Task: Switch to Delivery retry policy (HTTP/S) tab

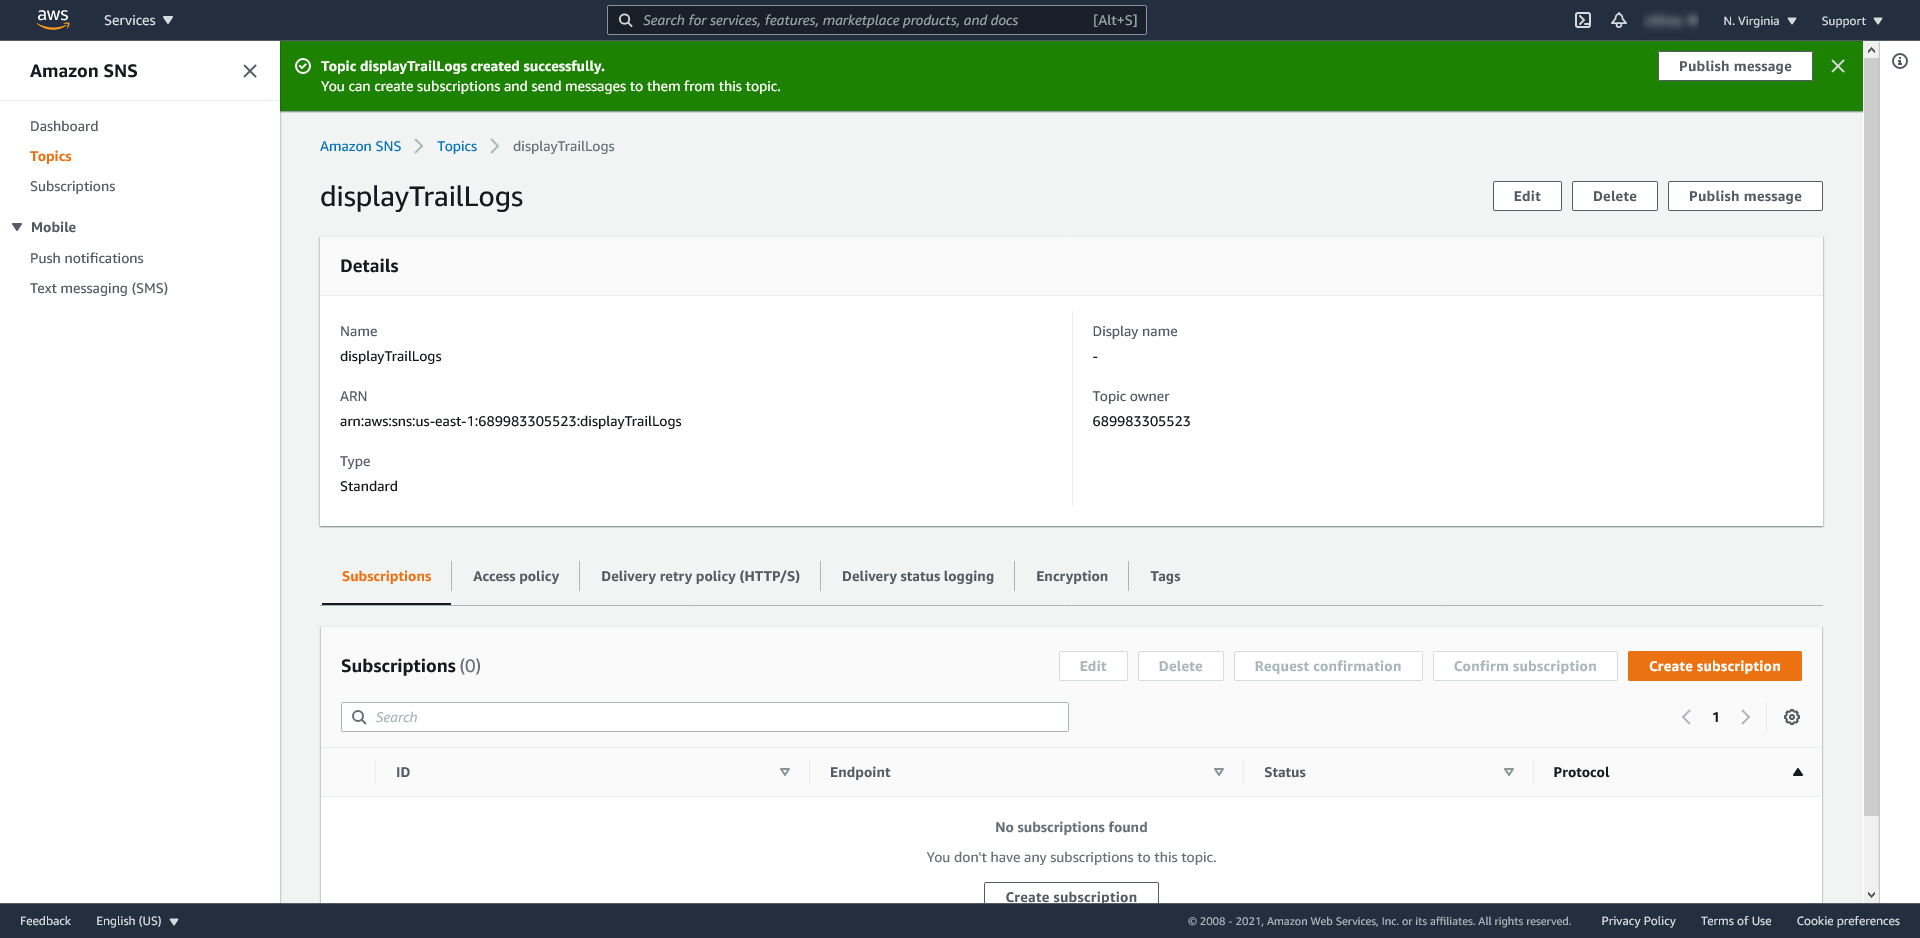Action: point(700,576)
